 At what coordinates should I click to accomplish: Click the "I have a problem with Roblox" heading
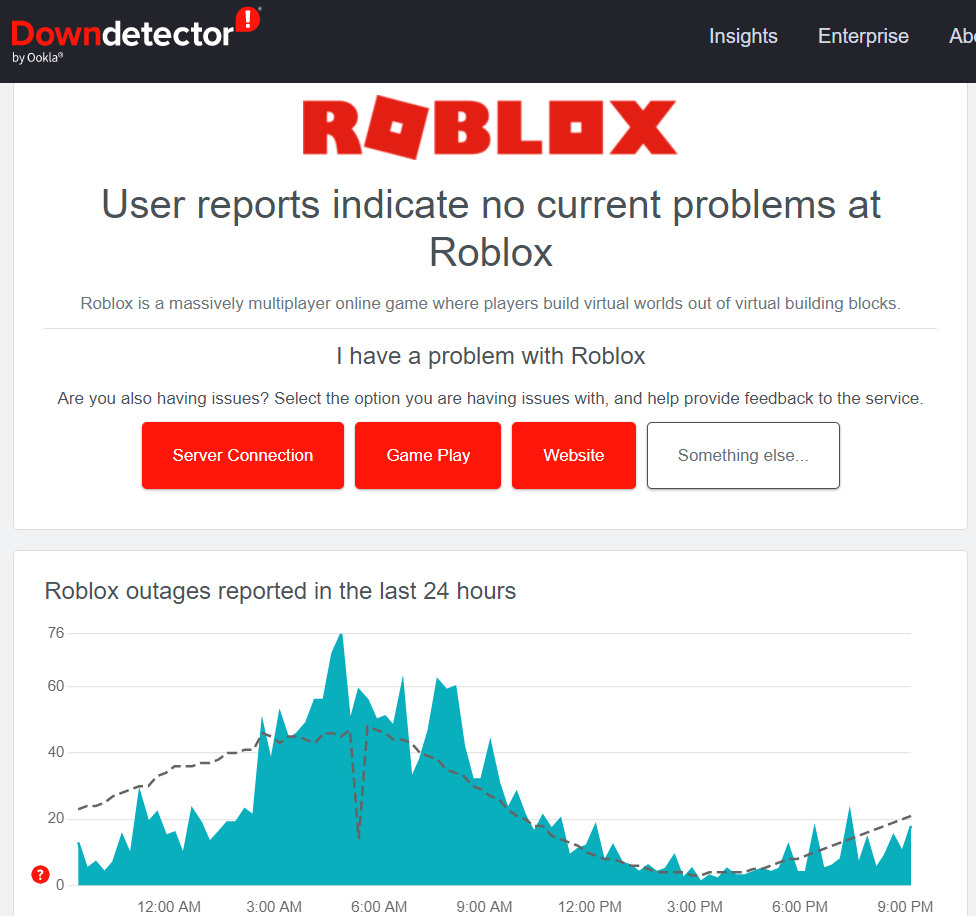tap(490, 356)
